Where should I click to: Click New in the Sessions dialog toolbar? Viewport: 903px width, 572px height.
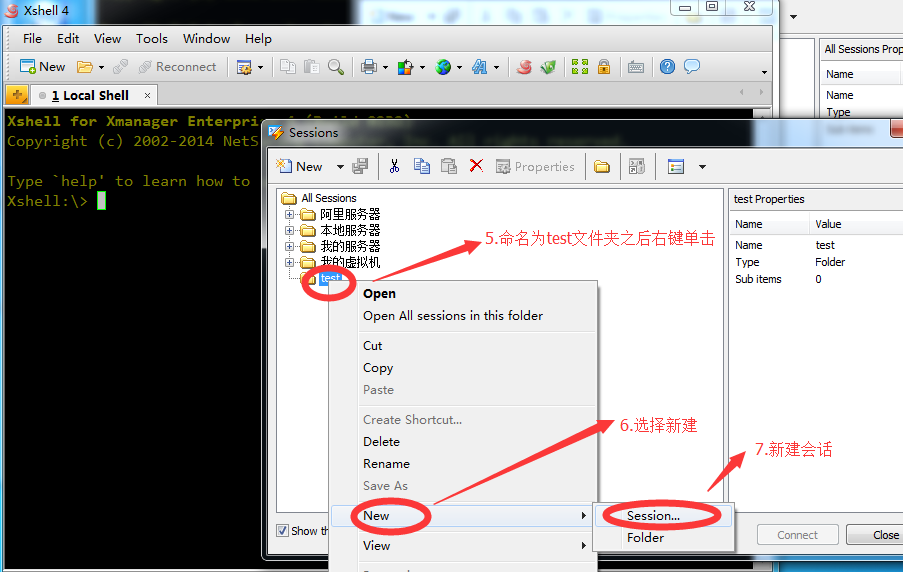299,166
